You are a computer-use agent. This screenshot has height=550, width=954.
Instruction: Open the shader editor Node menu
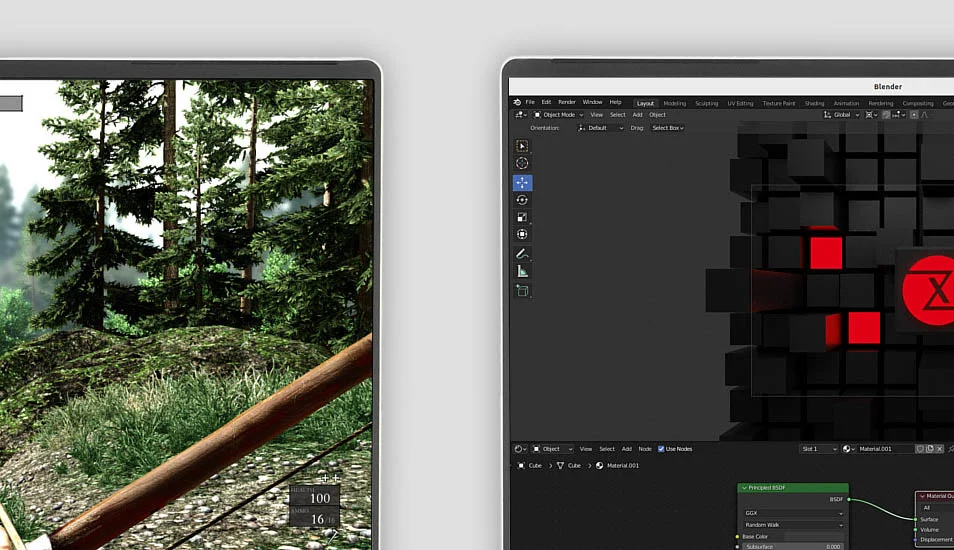coord(645,449)
